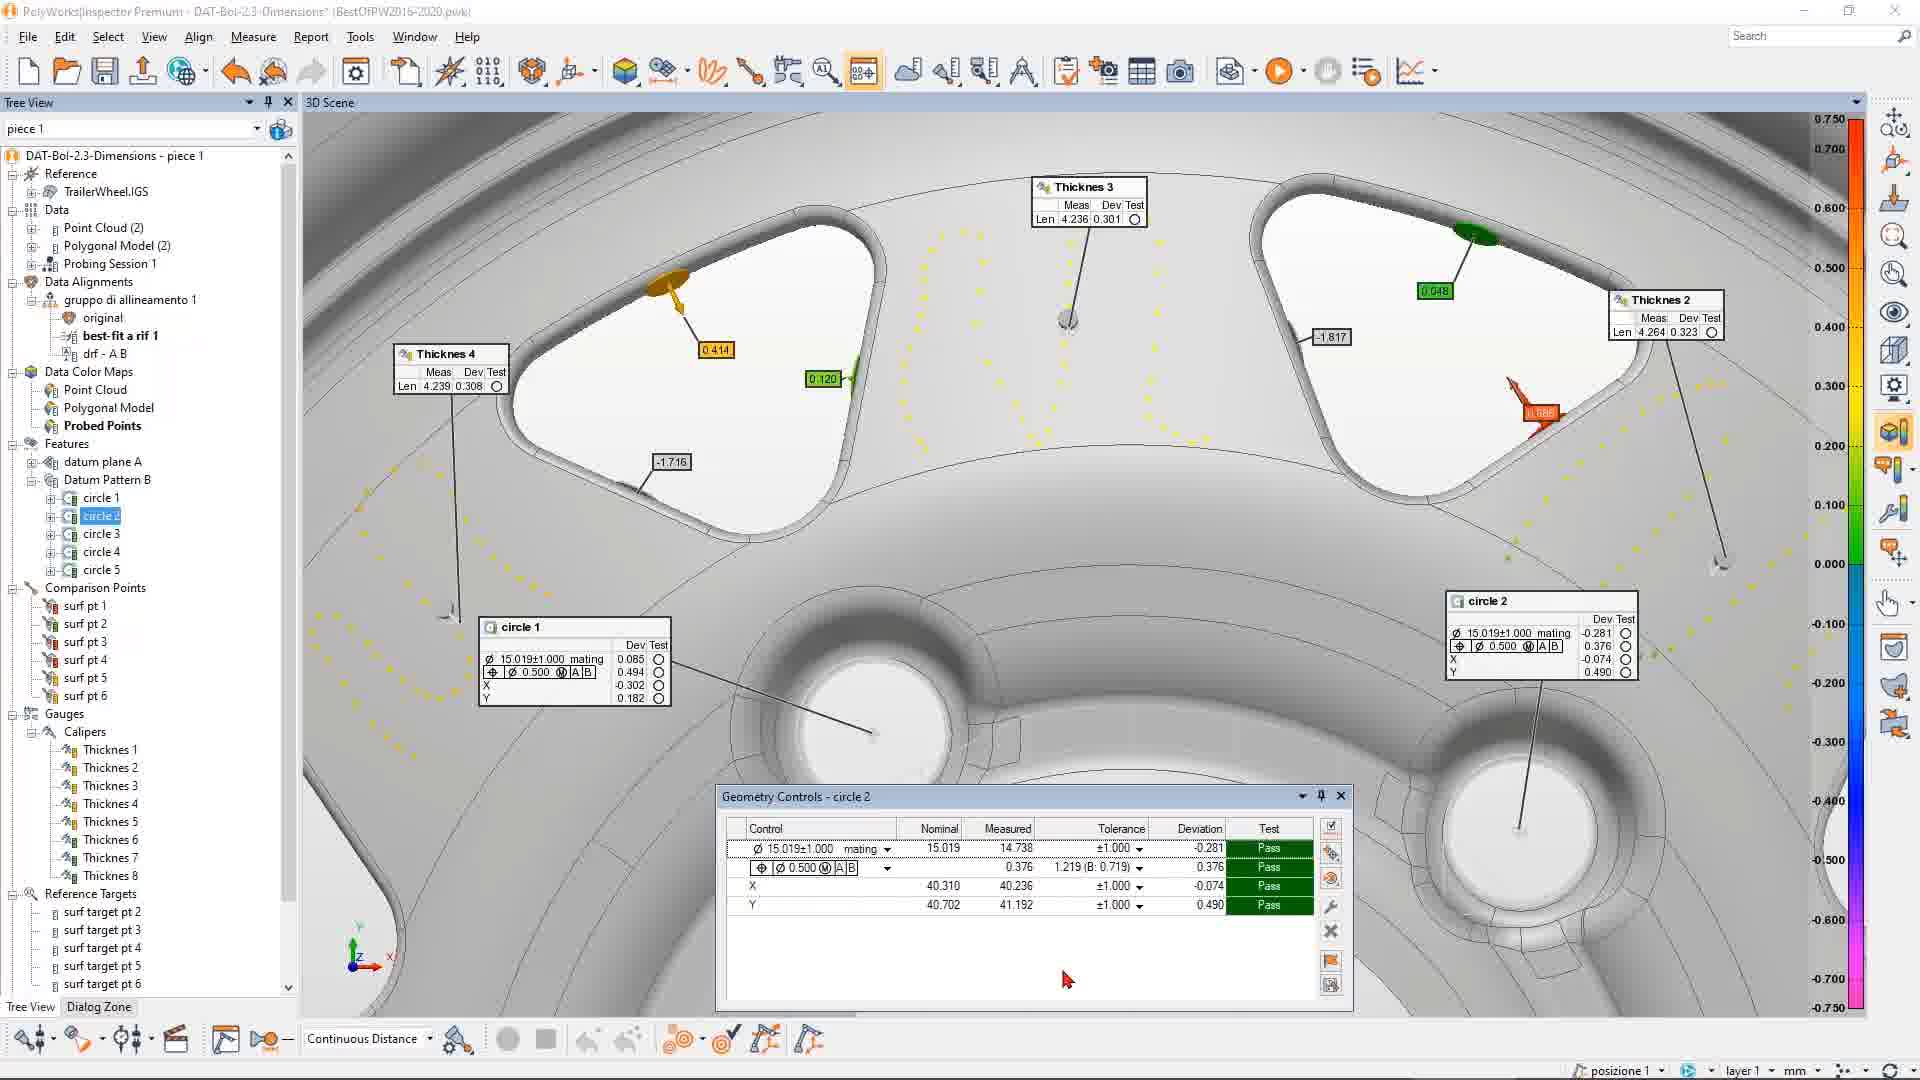
Task: Open the Align menu
Action: tap(198, 37)
